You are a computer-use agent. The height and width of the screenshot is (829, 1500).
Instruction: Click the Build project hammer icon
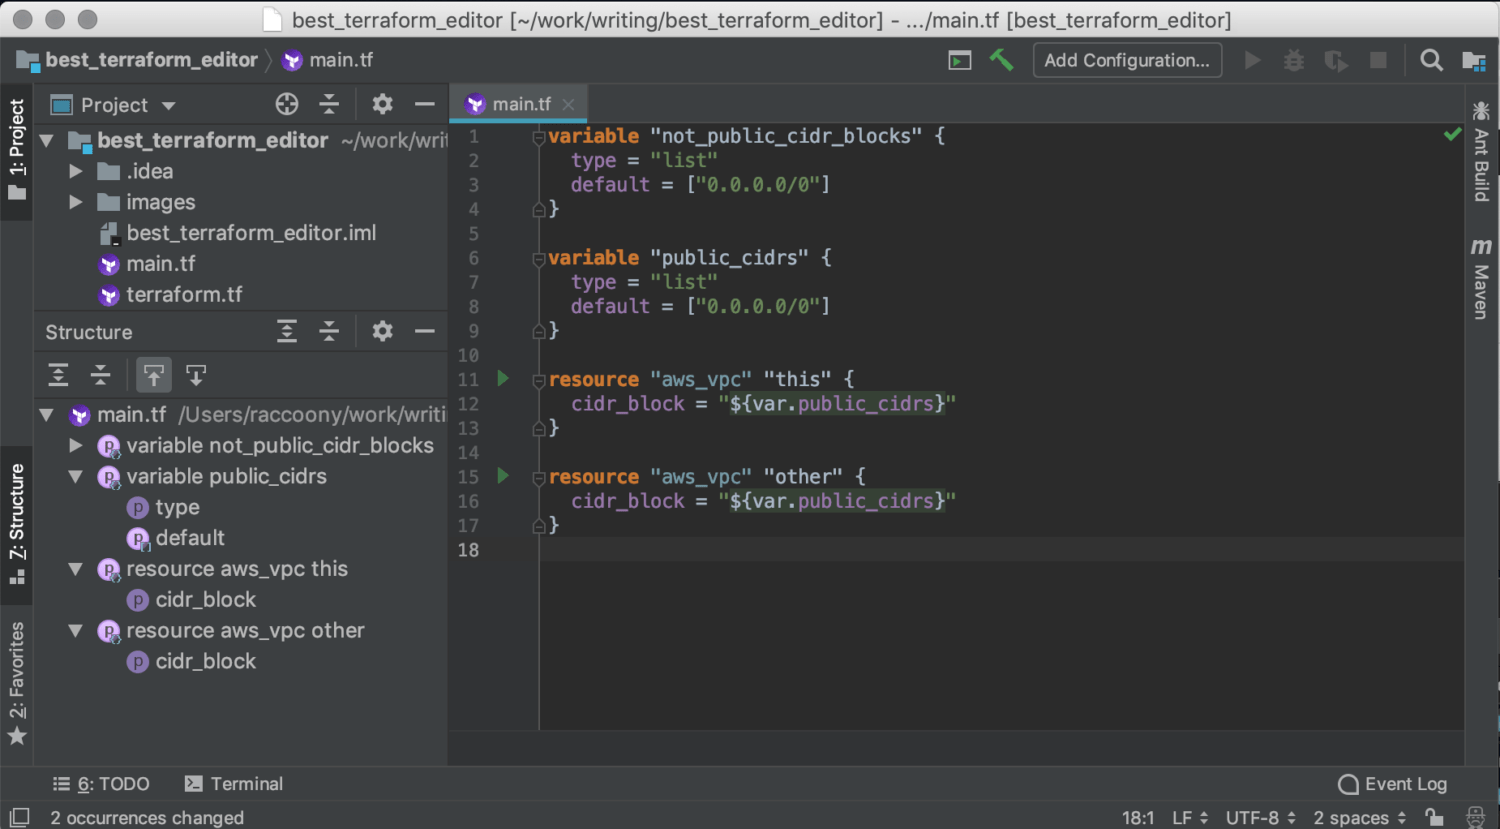1001,60
